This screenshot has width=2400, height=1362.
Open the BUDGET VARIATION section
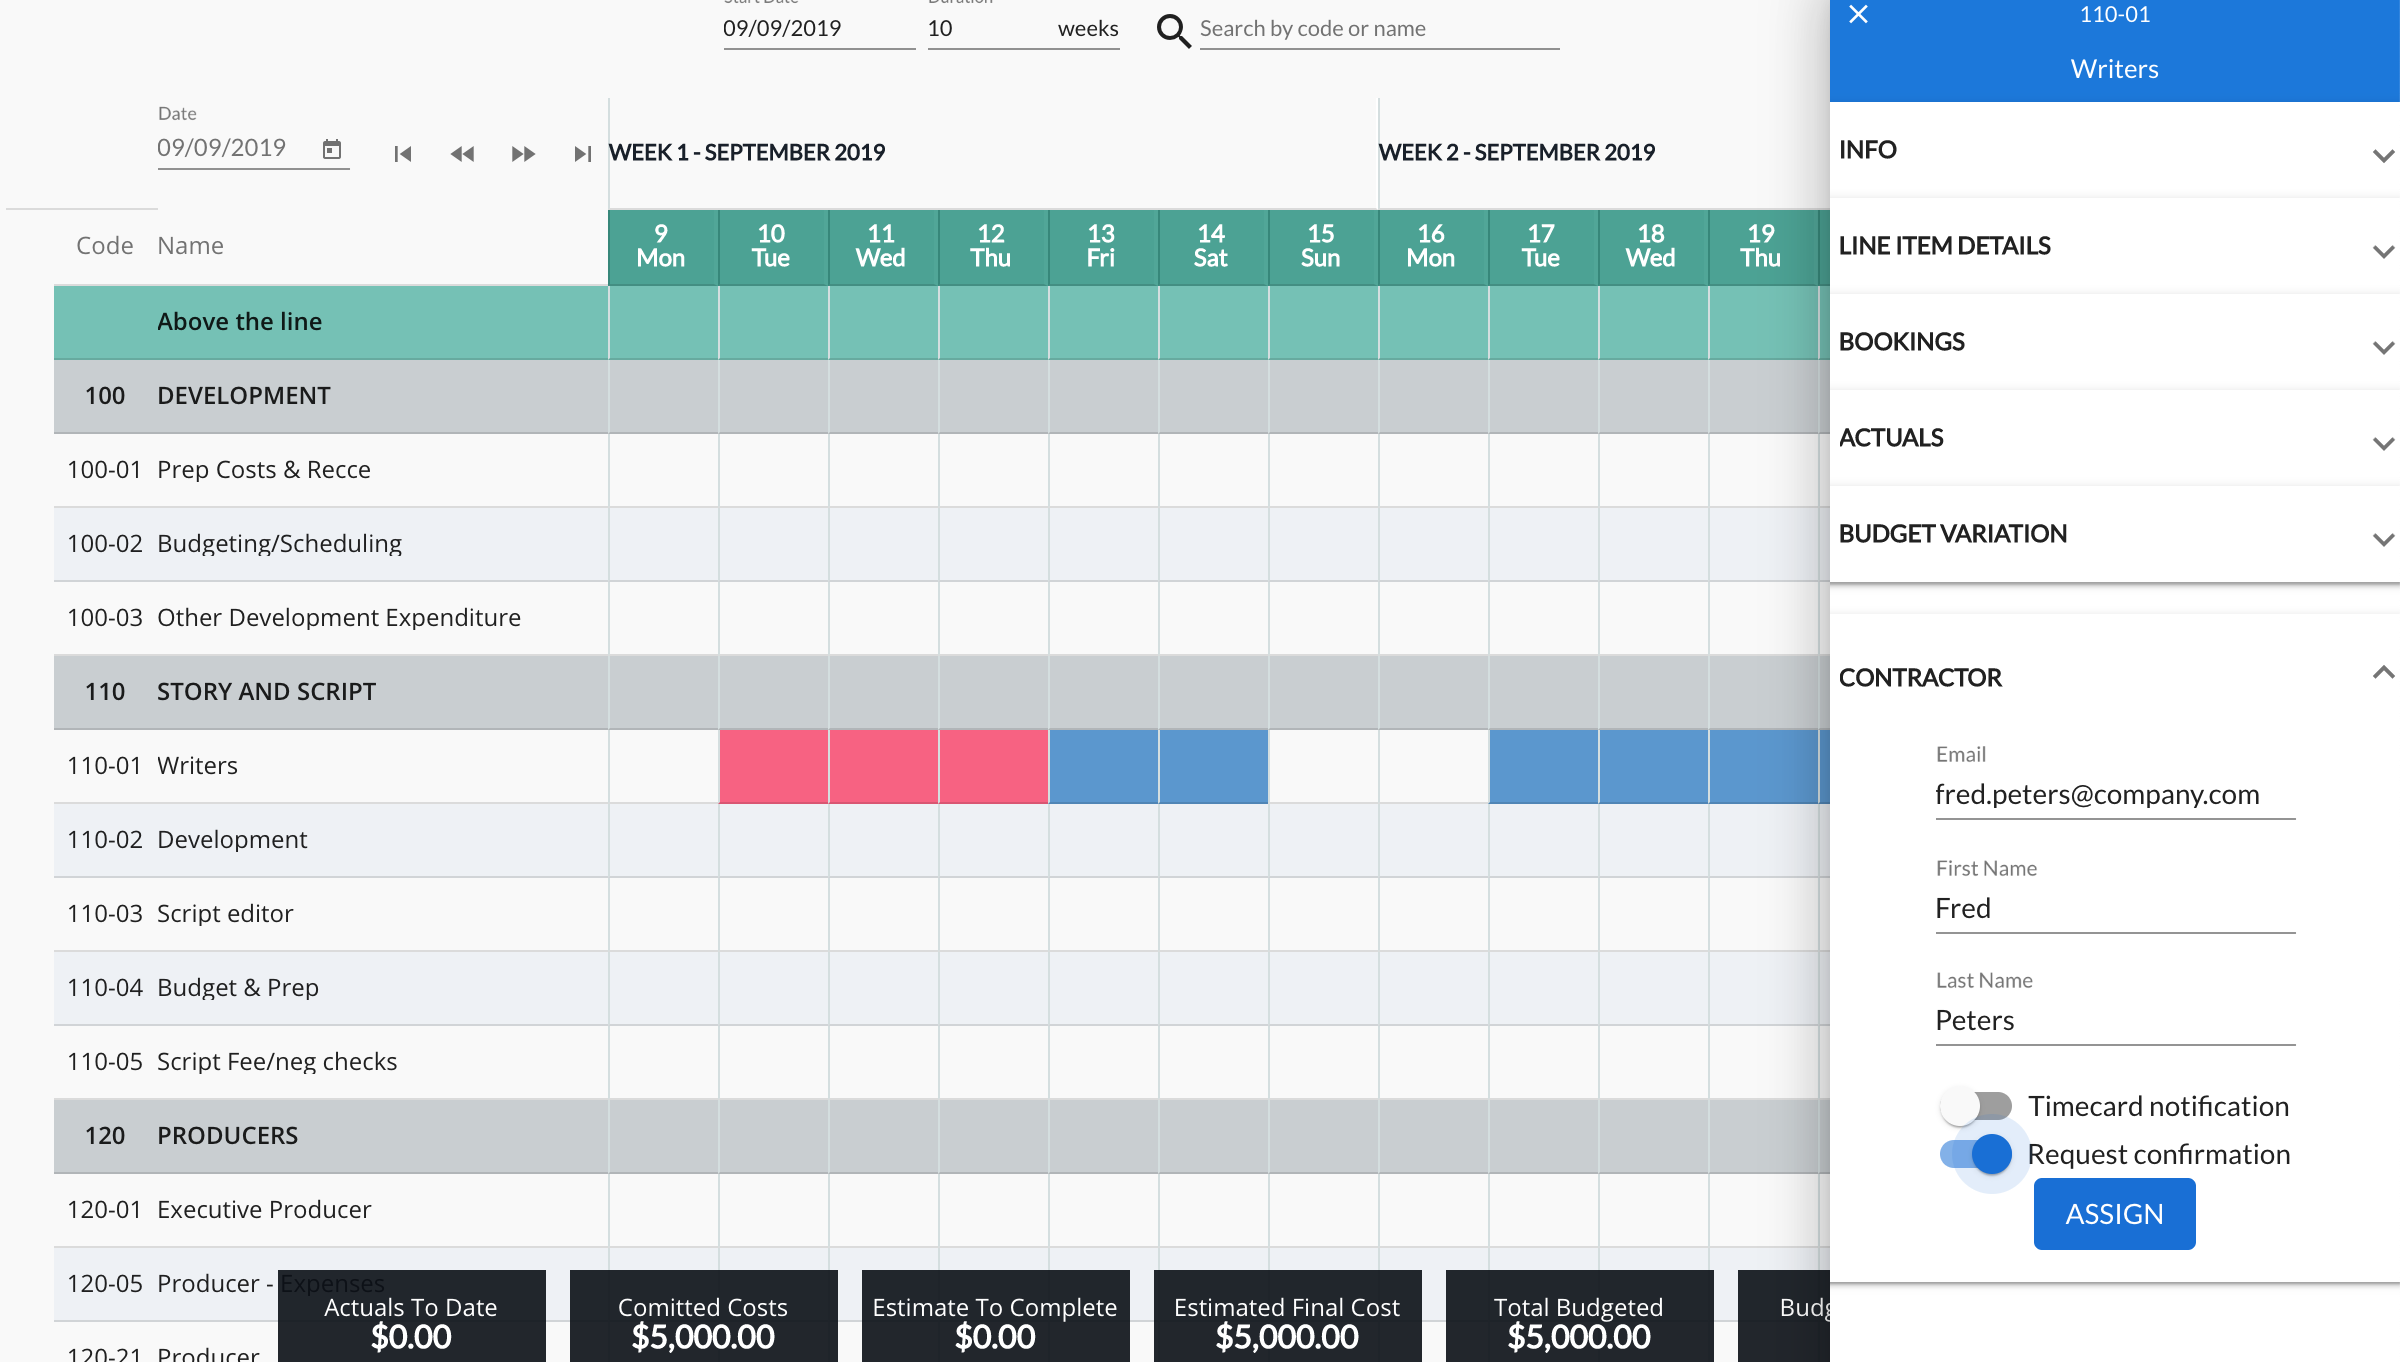(x=2383, y=540)
